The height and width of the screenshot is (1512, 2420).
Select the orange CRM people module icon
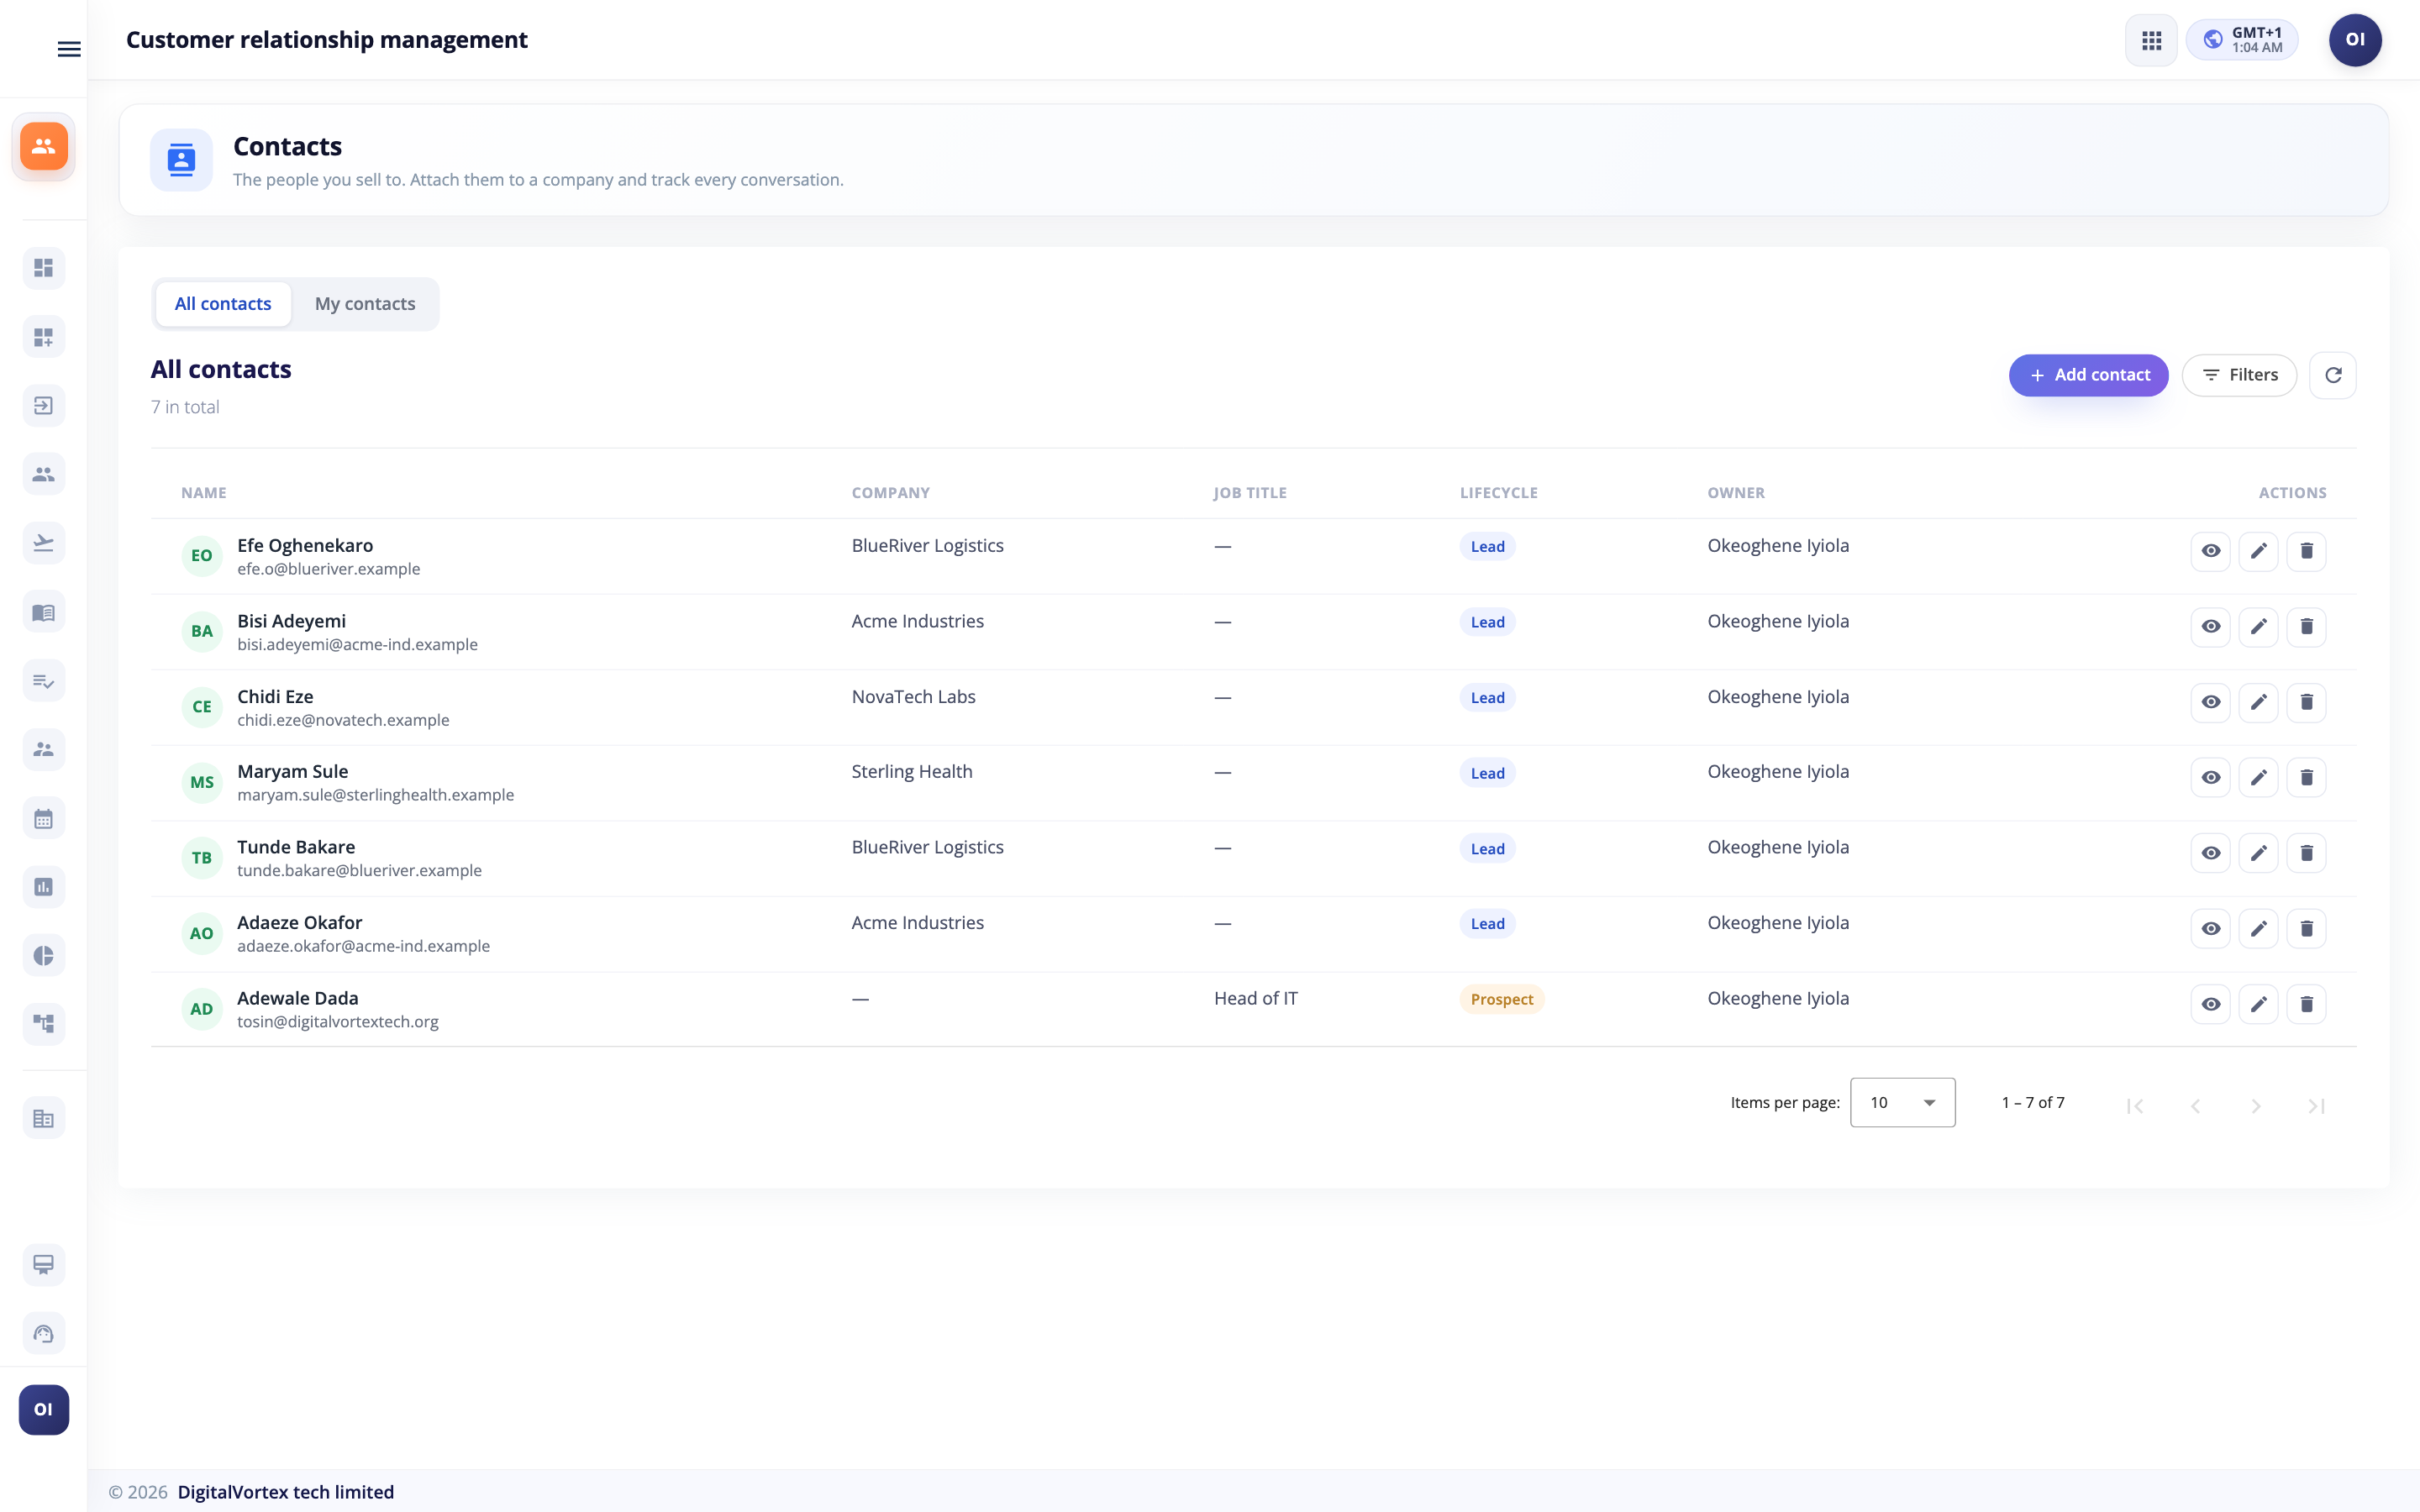pos(44,146)
